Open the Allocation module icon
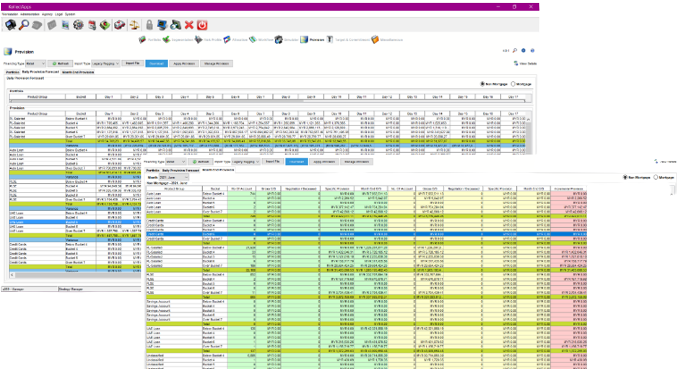The image size is (677, 369). tap(227, 40)
